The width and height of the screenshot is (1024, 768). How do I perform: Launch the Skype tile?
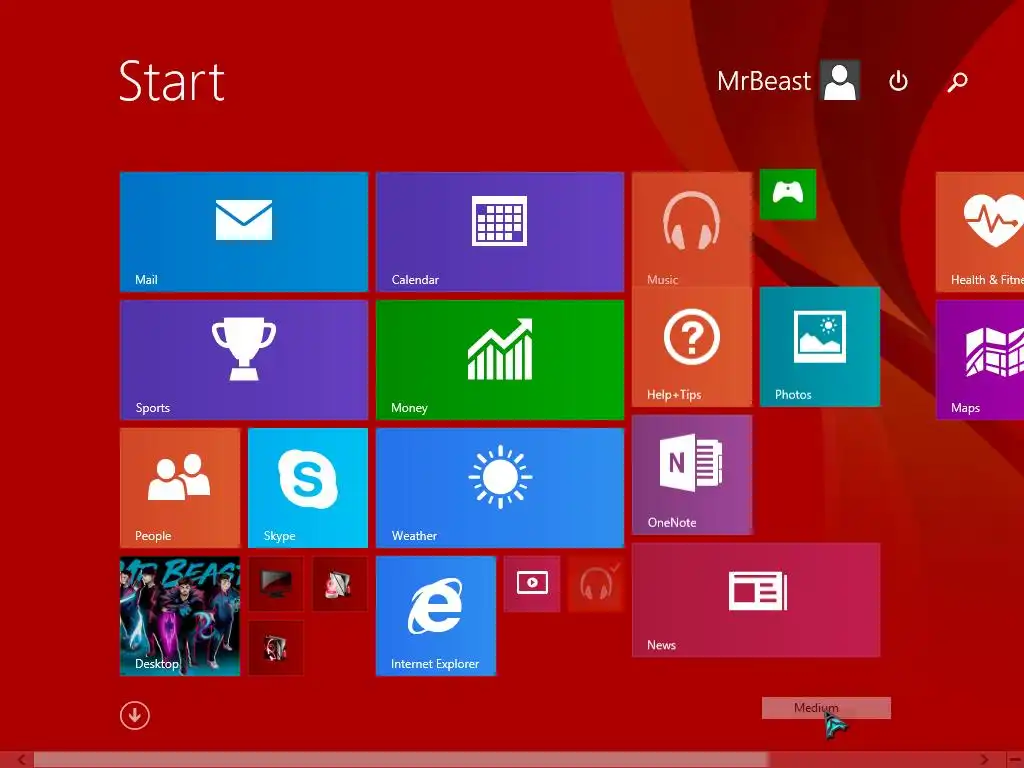308,487
